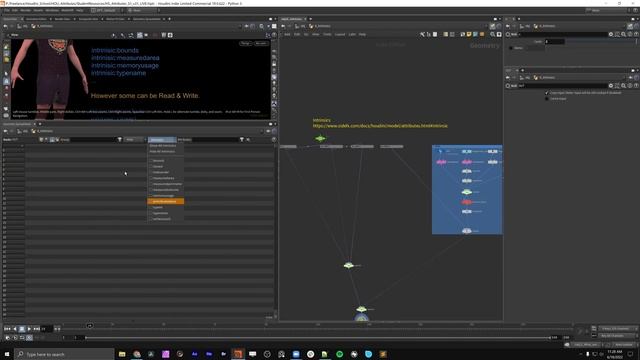640x360 pixels.
Task: Click the group filter funnel icon in spreadsheet
Action: (x=120, y=140)
